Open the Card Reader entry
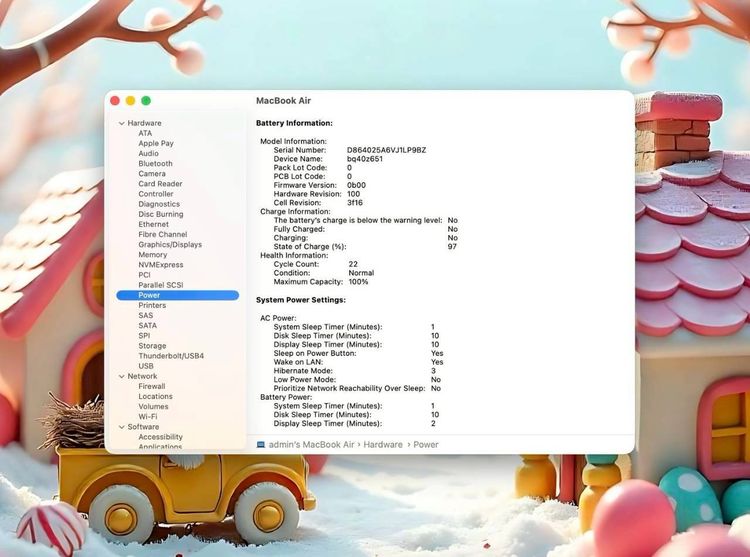Viewport: 750px width, 557px height. [x=160, y=184]
